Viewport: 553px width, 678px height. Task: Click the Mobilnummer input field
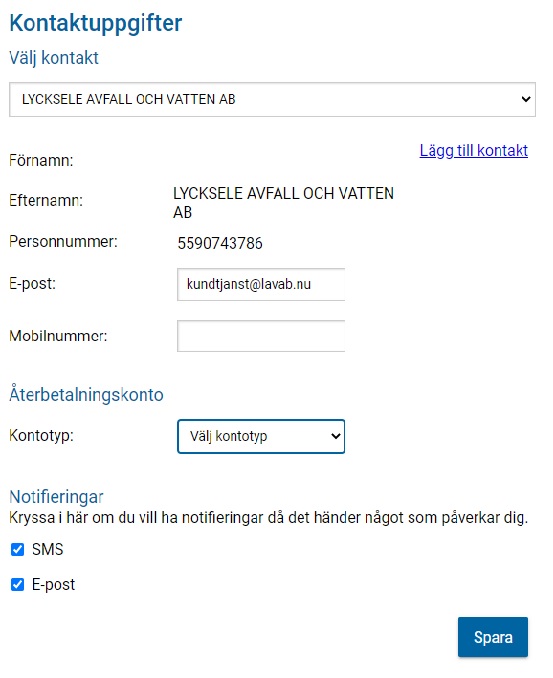click(261, 336)
